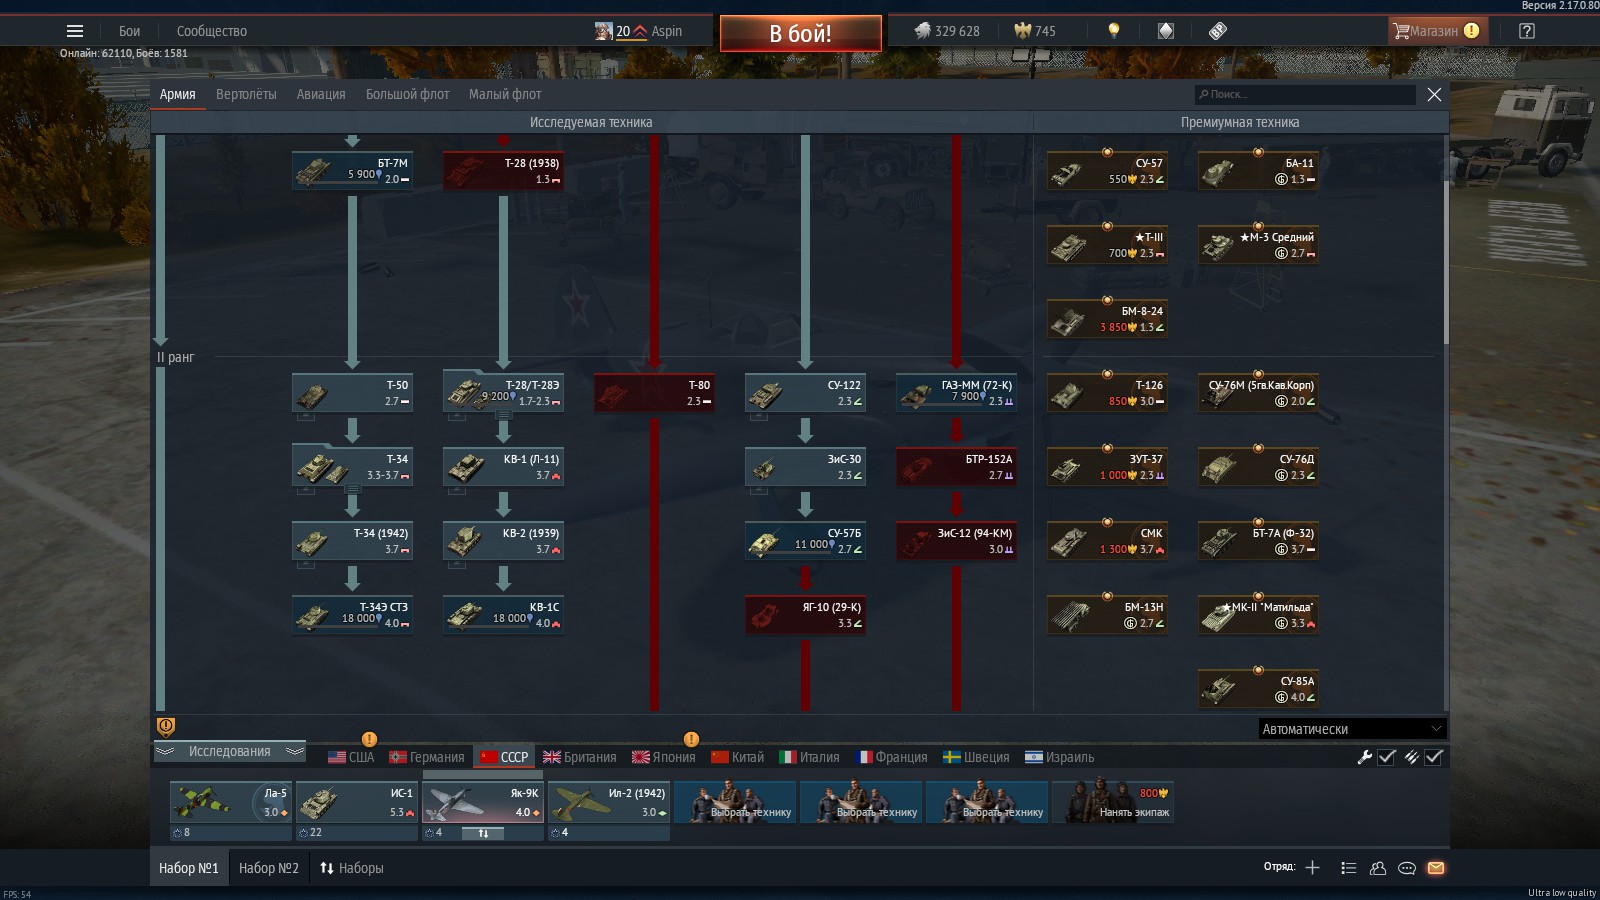Click the ammo refill stripes icon
Image resolution: width=1600 pixels, height=900 pixels.
tap(1411, 757)
